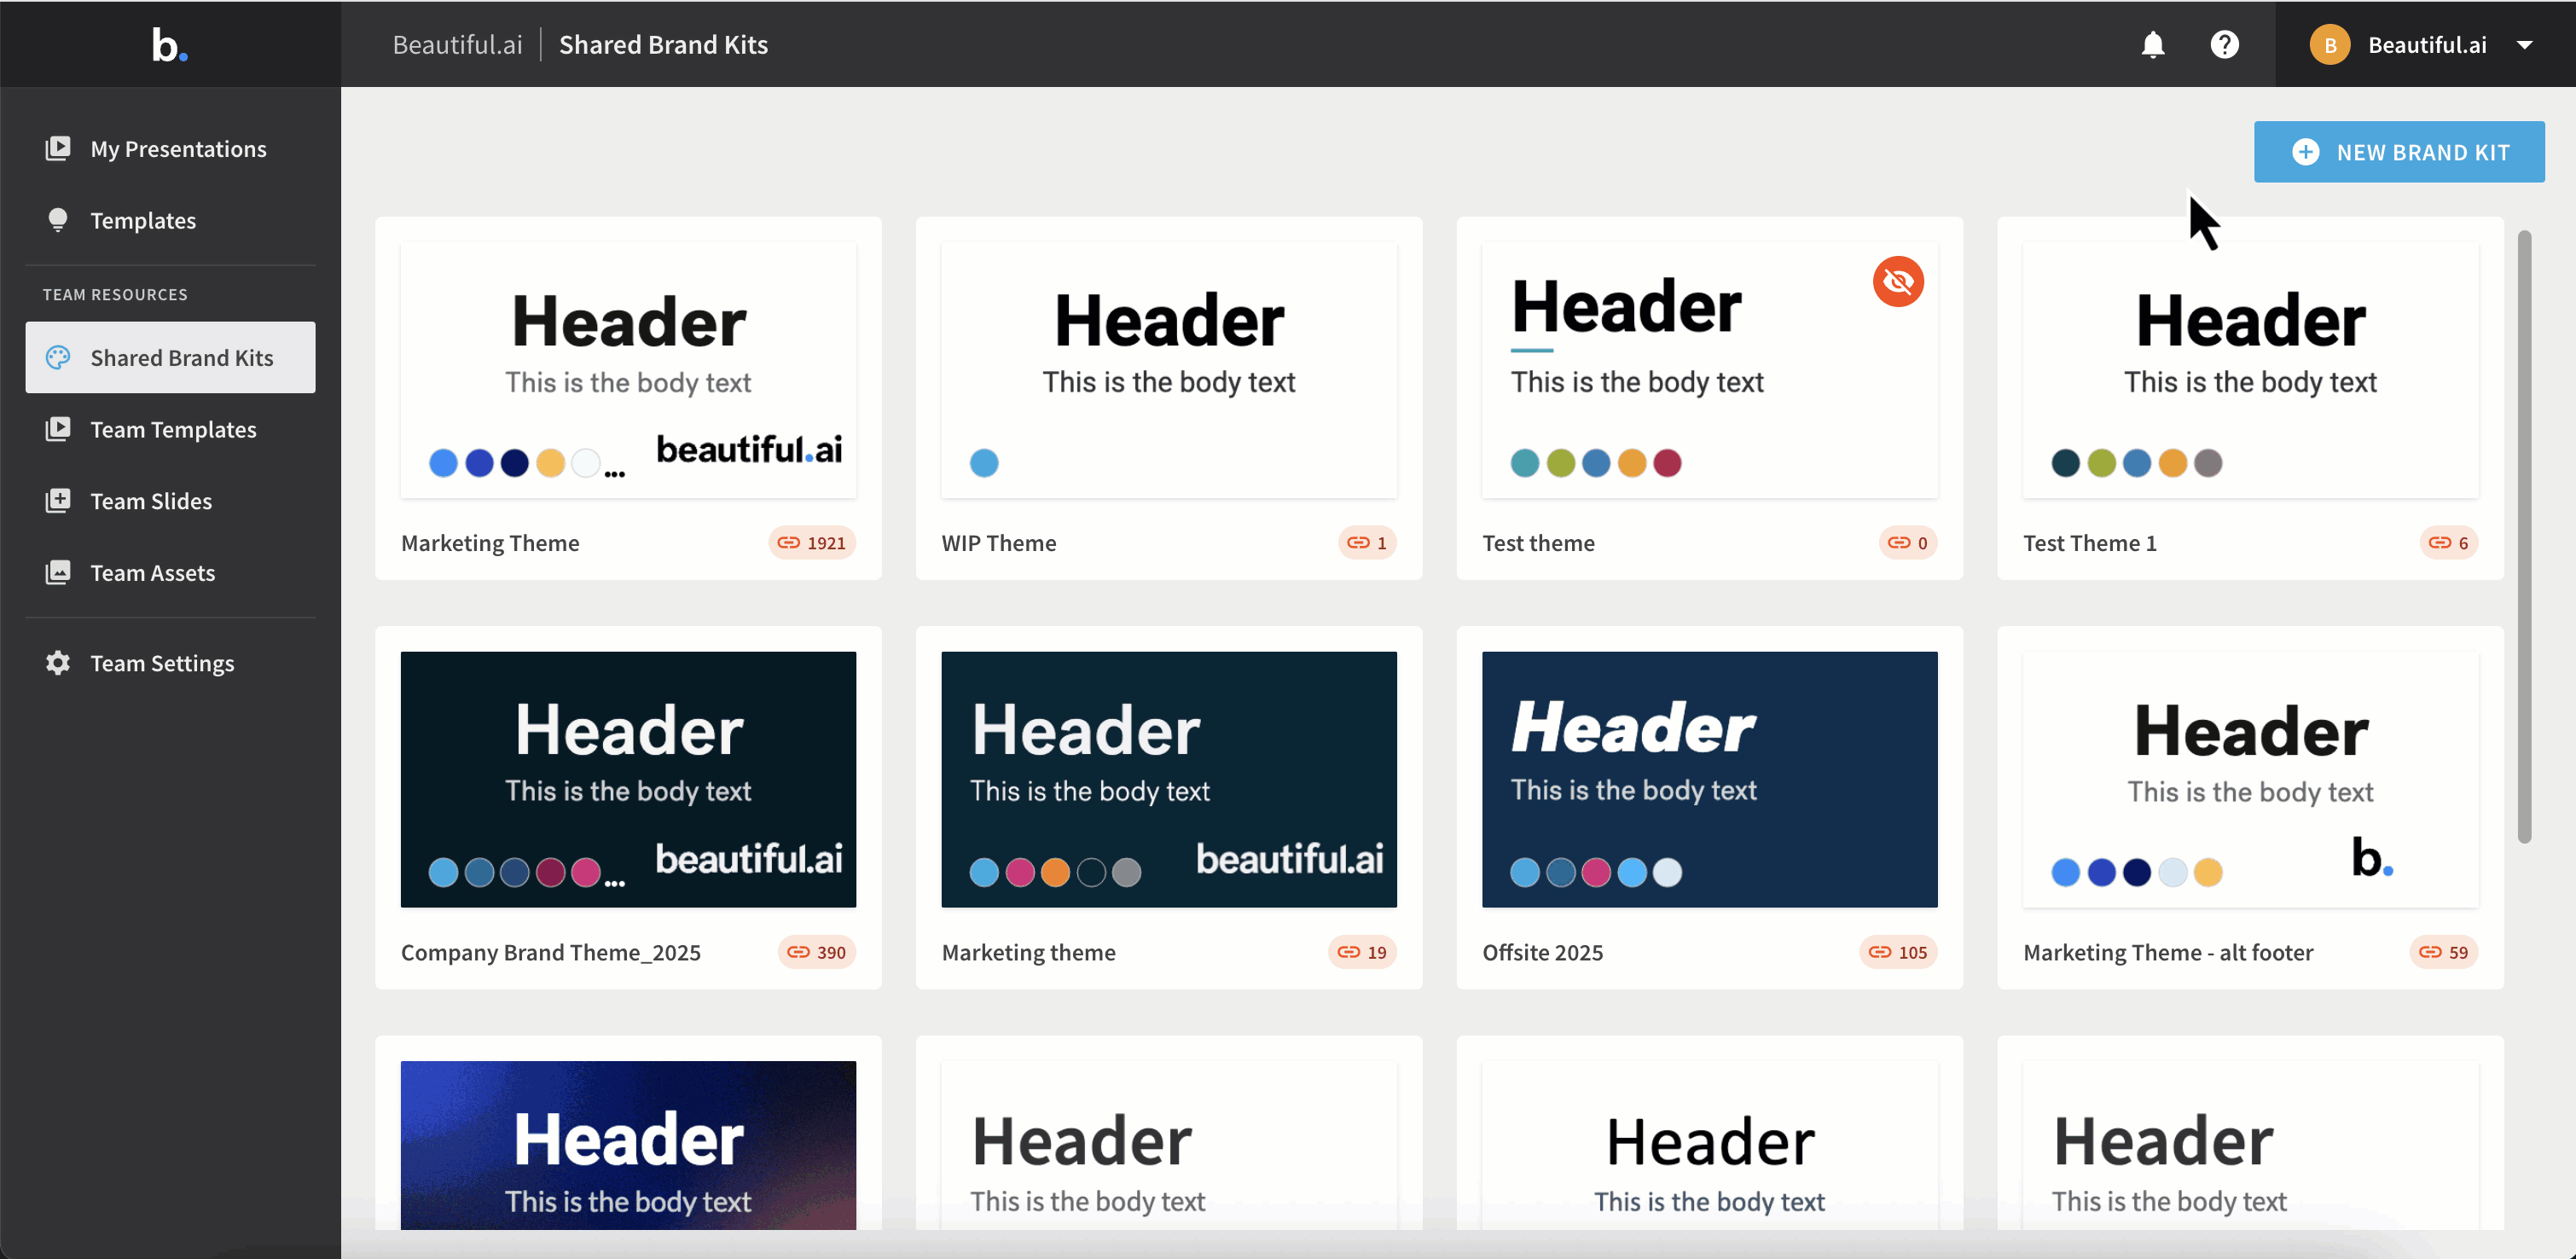Click the NEW BRAND KIT button

coord(2398,152)
